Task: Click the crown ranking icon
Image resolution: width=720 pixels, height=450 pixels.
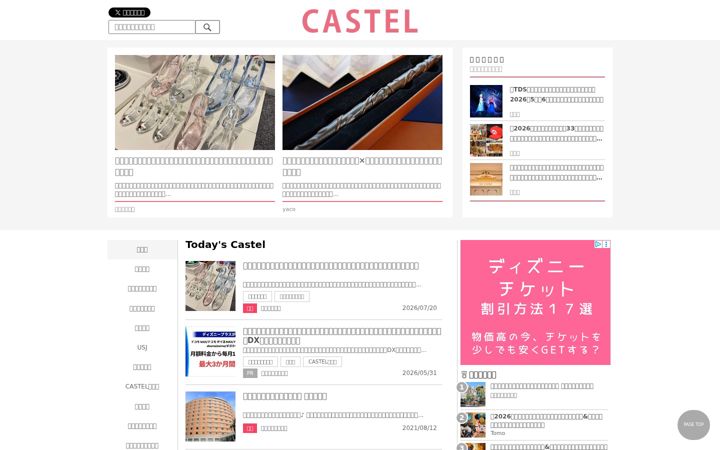Action: tap(464, 375)
